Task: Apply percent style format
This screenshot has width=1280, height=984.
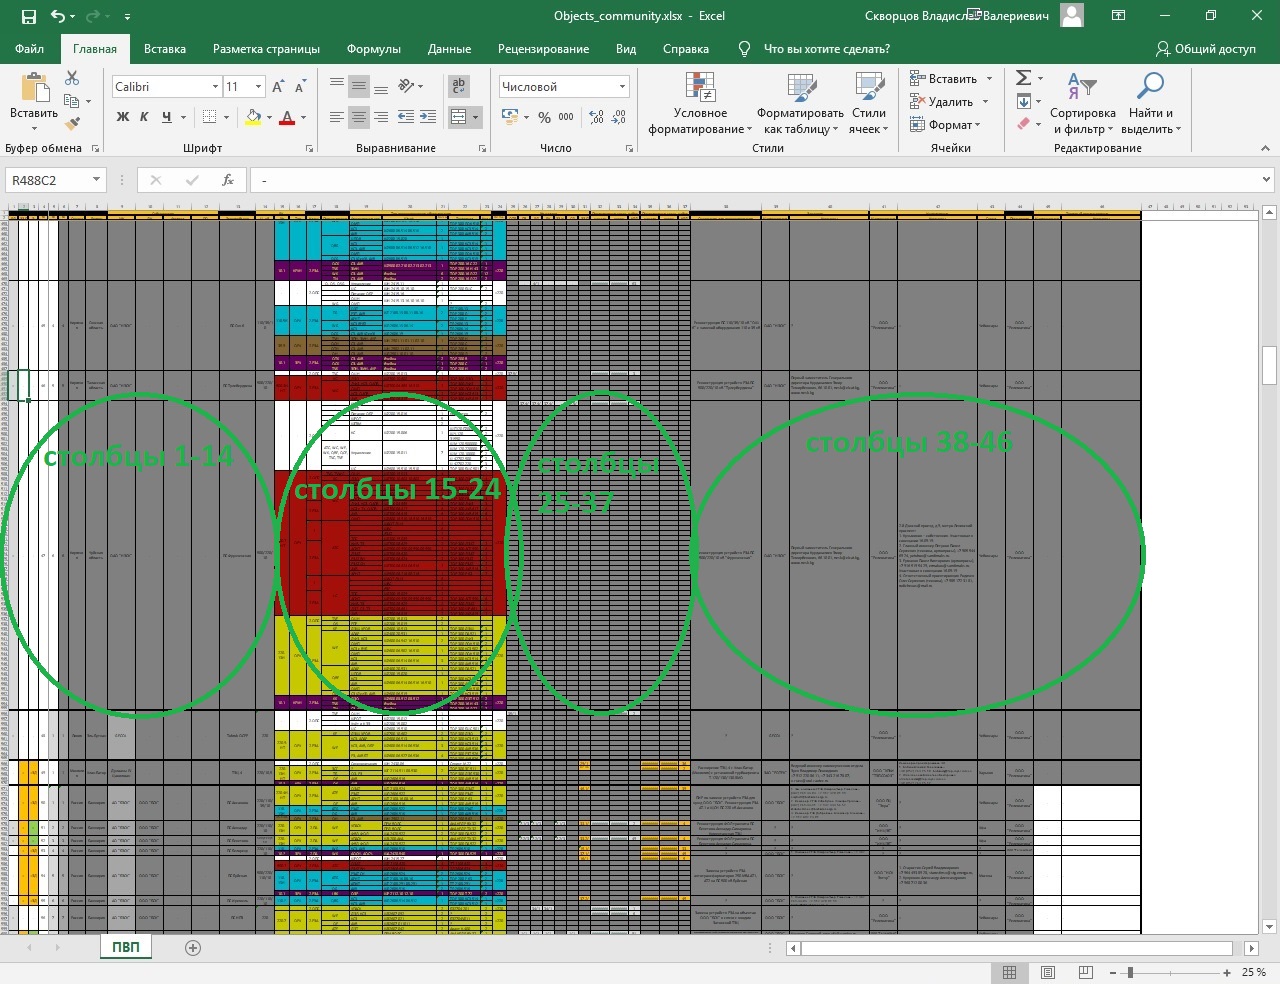Action: coord(544,117)
